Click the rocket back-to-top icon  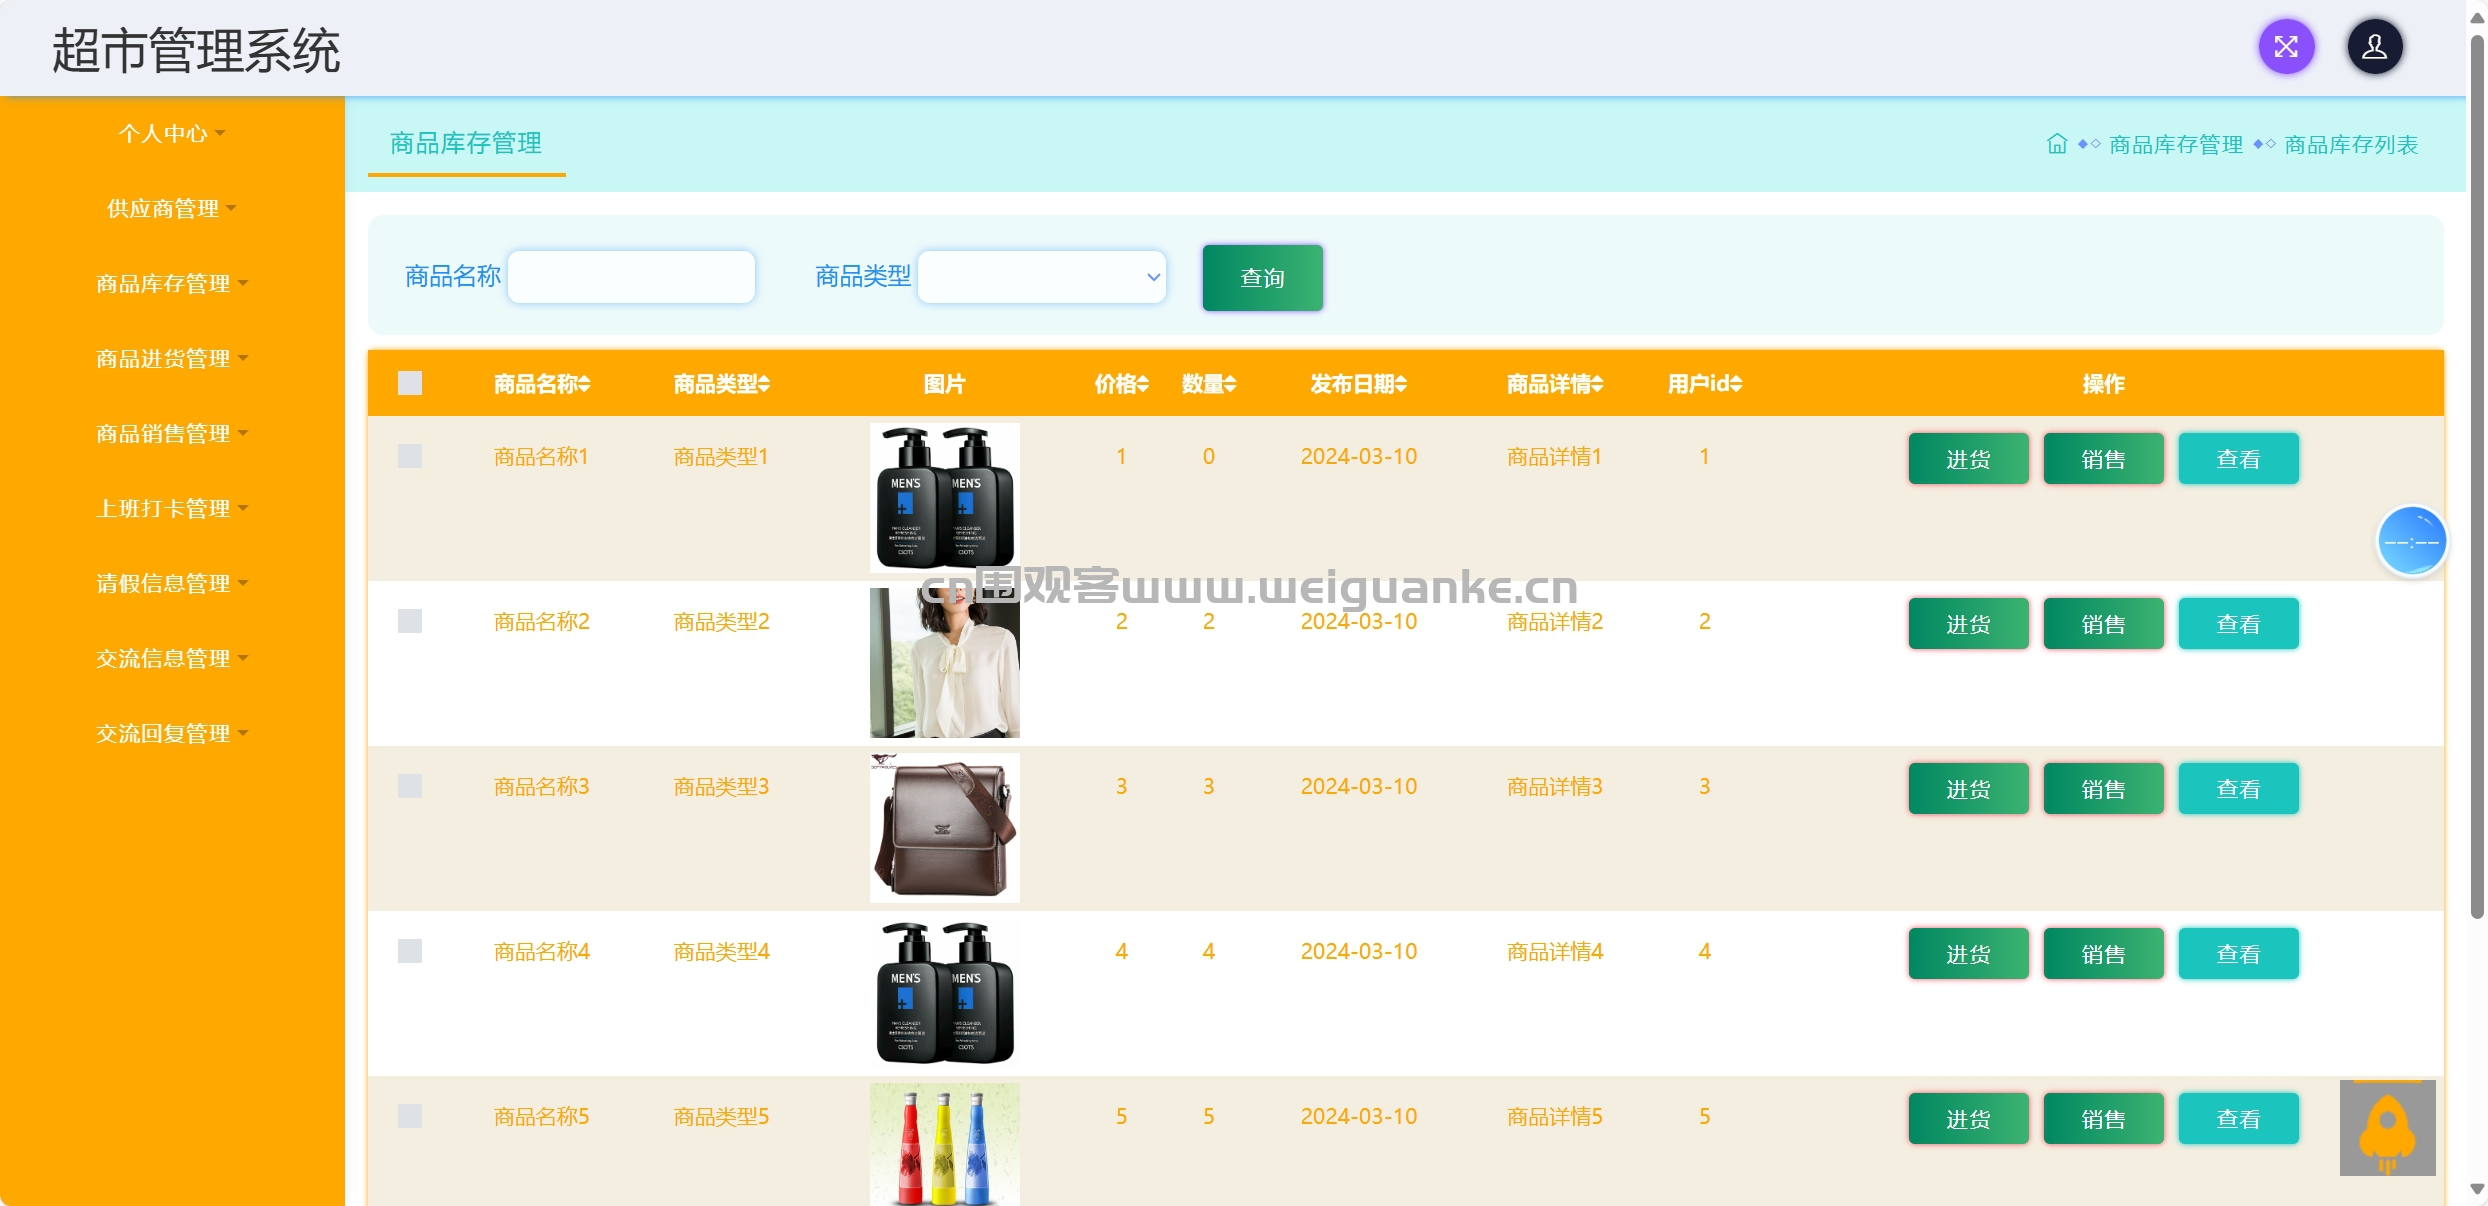2387,1128
